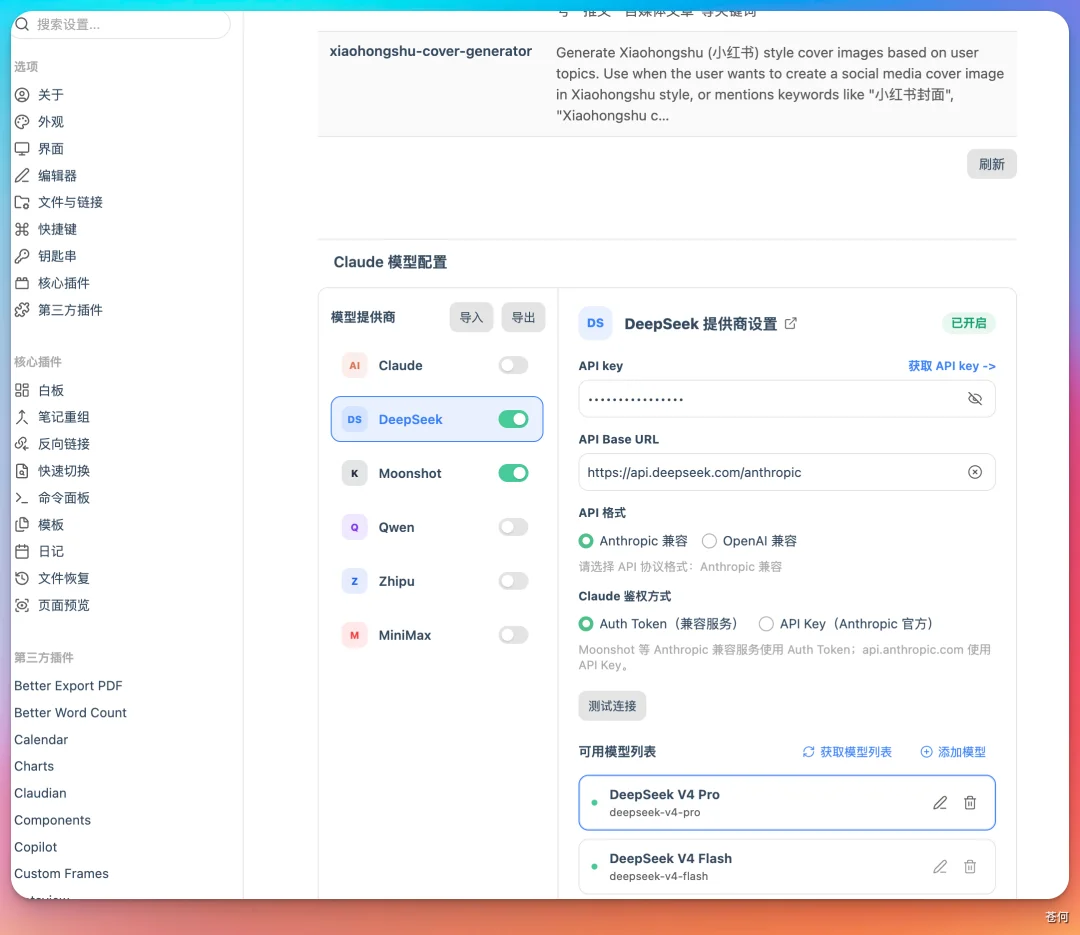
Task: Select Anthropic 兼容 API format
Action: click(x=586, y=541)
